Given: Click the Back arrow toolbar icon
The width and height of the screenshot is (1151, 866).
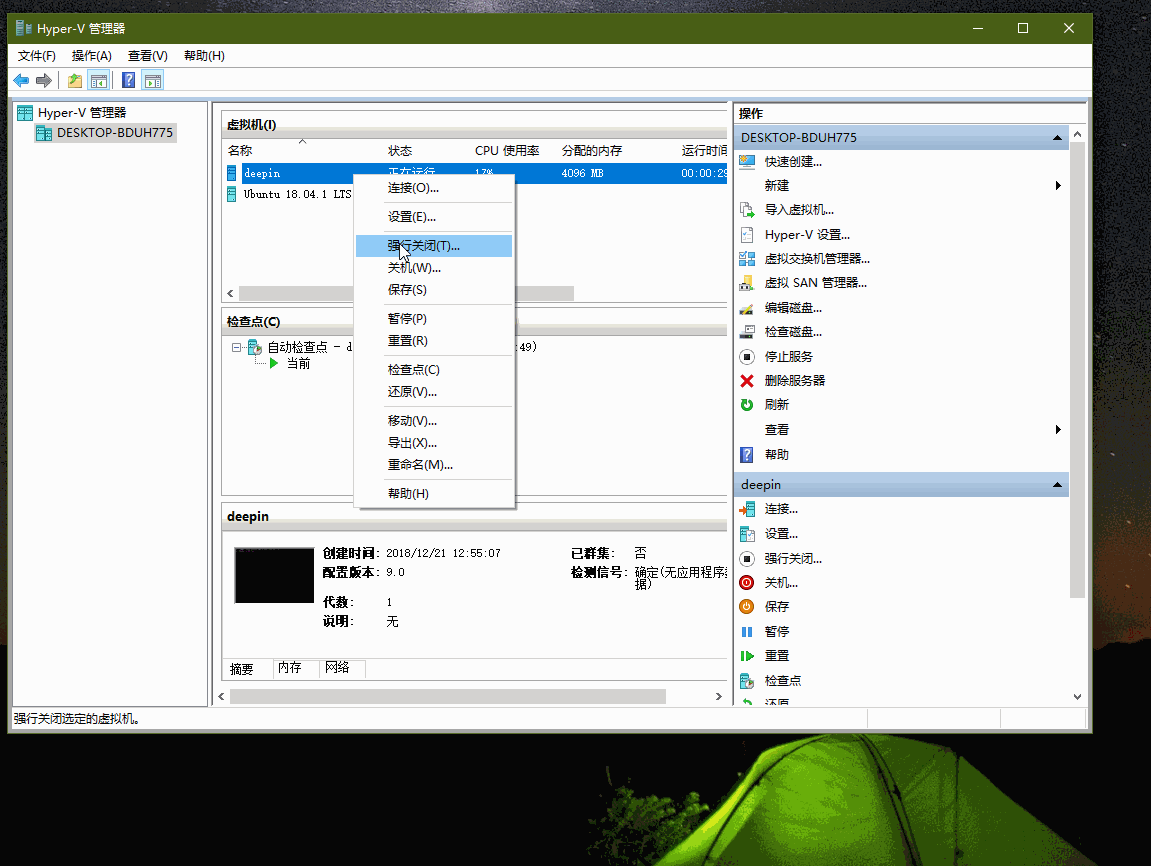Looking at the screenshot, I should 21,81.
